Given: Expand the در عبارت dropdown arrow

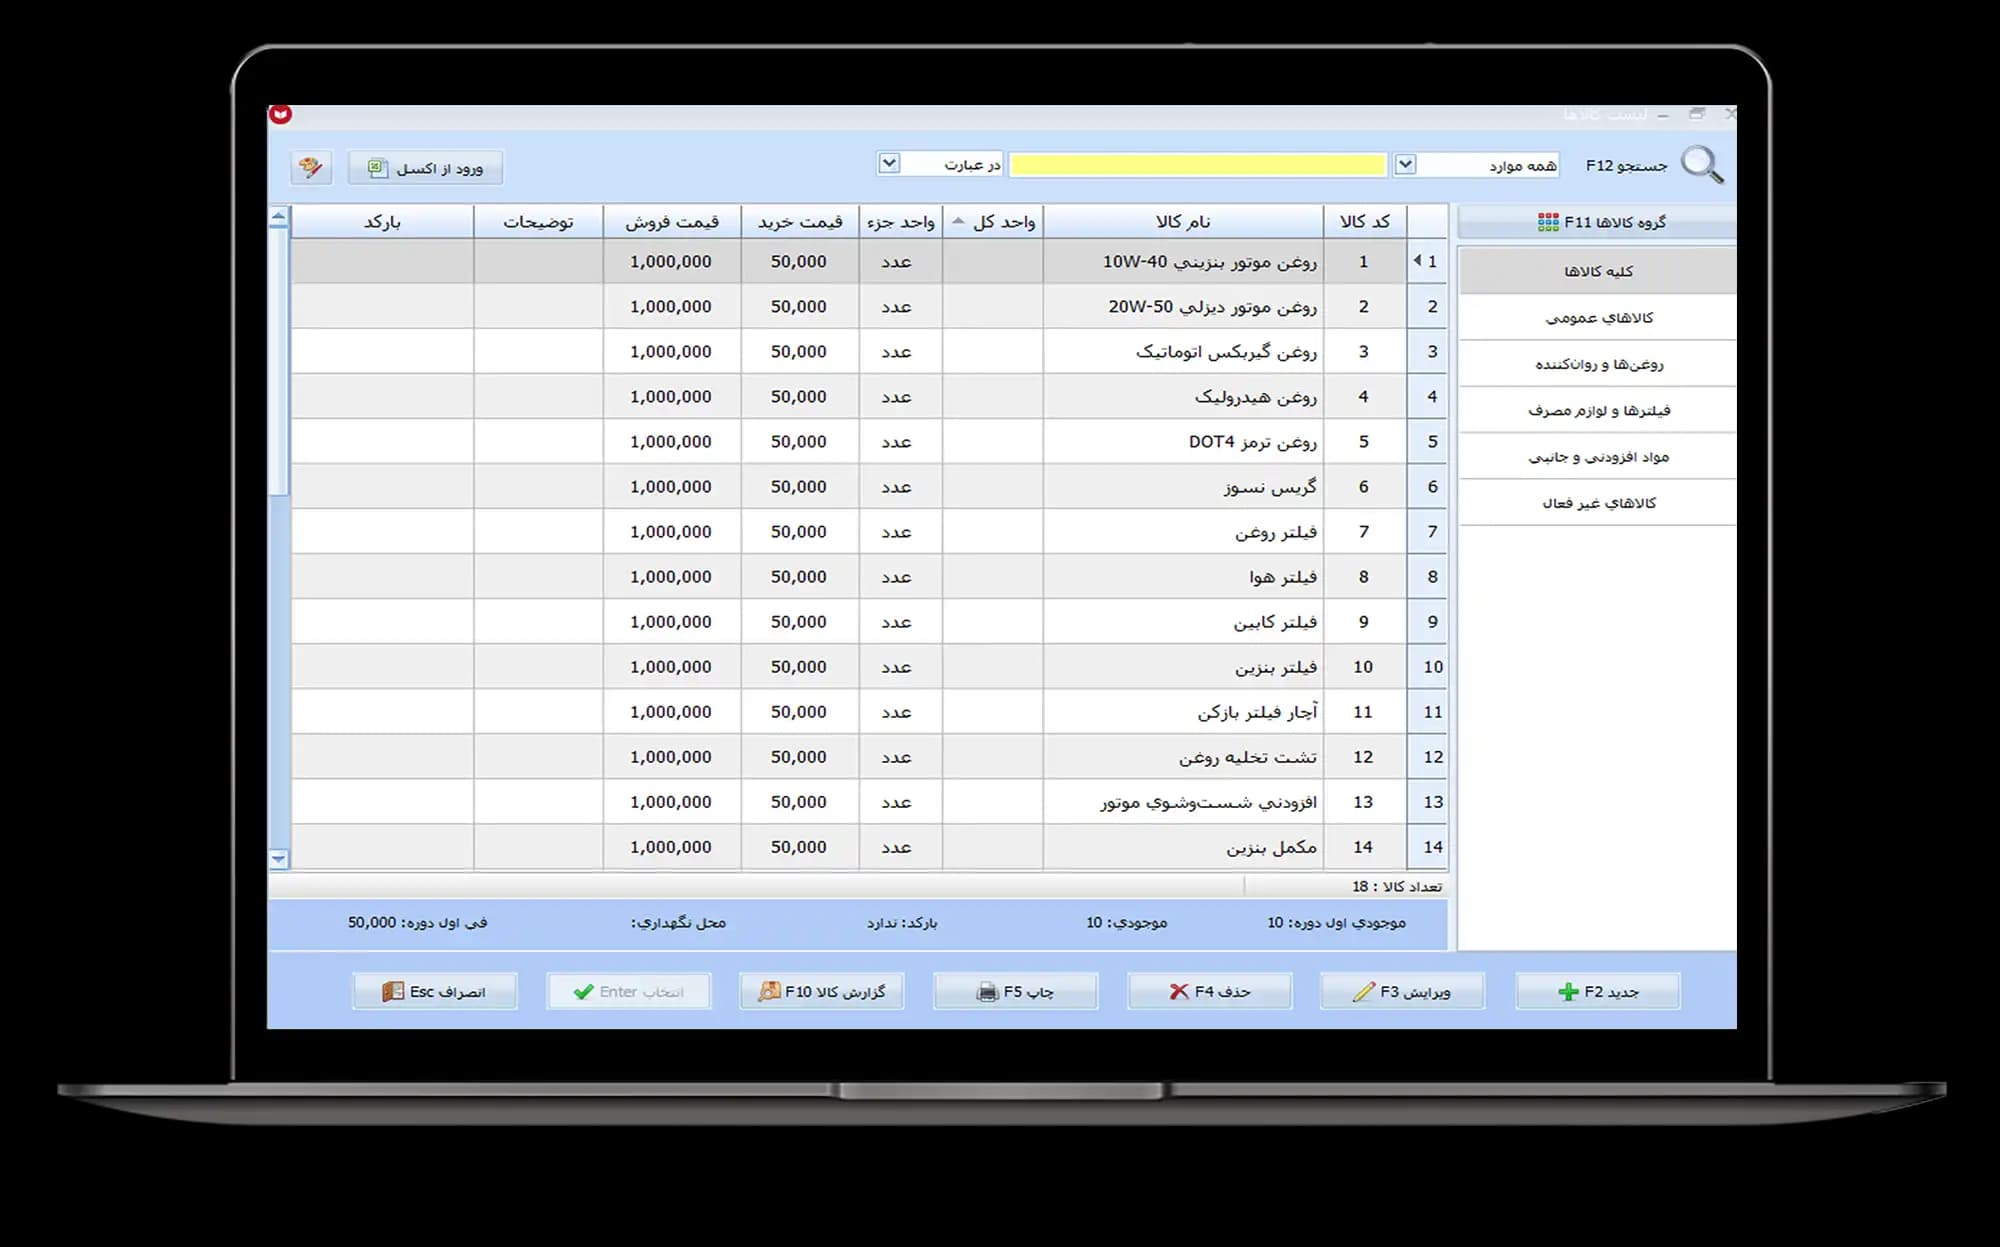Looking at the screenshot, I should tap(889, 163).
